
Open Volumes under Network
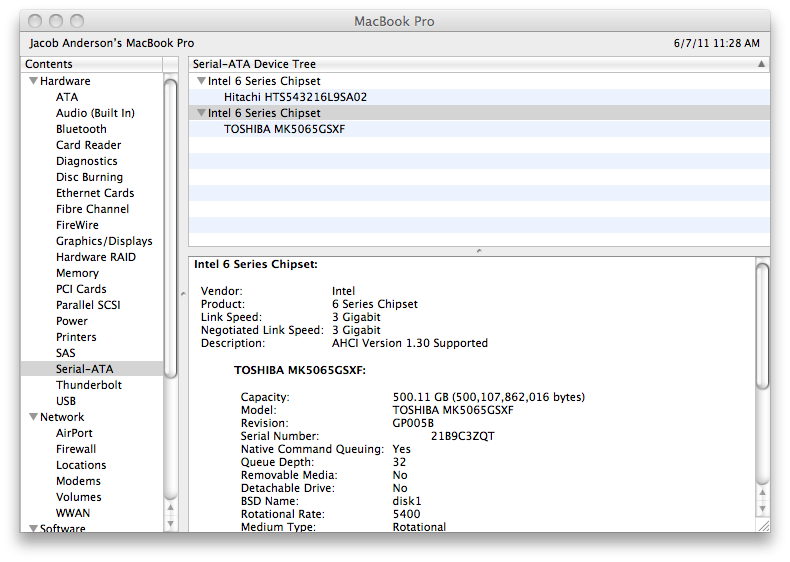(x=79, y=497)
